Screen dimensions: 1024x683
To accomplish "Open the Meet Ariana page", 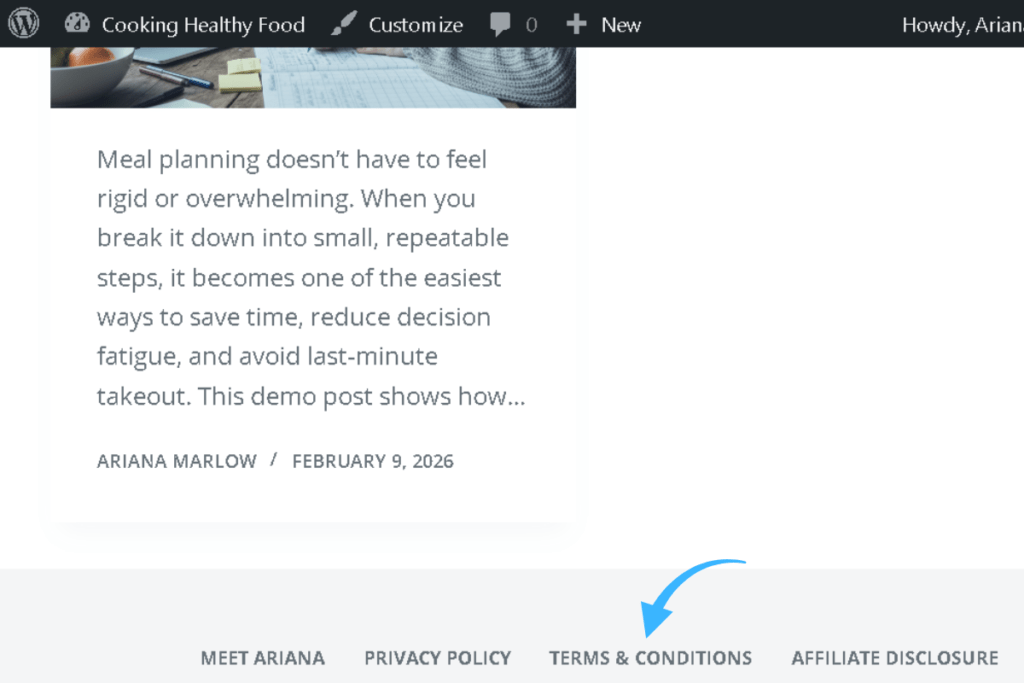I will [263, 658].
